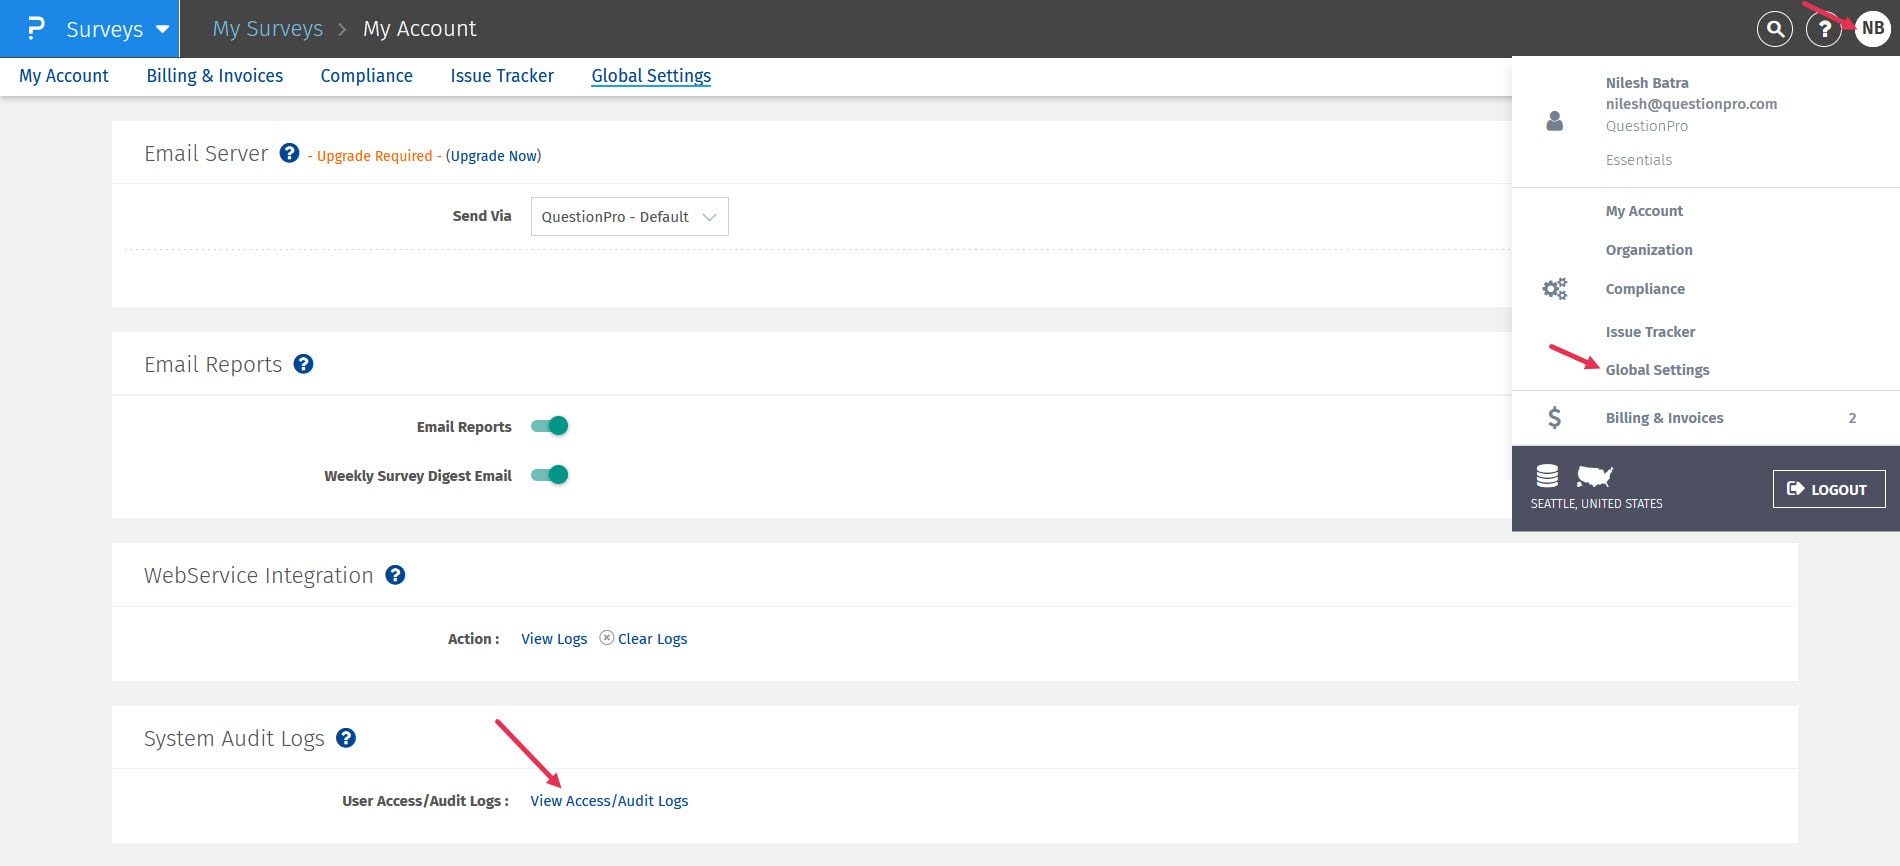This screenshot has height=866, width=1900.
Task: Toggle the Weekly Survey Digest Email switch
Action: 550,475
